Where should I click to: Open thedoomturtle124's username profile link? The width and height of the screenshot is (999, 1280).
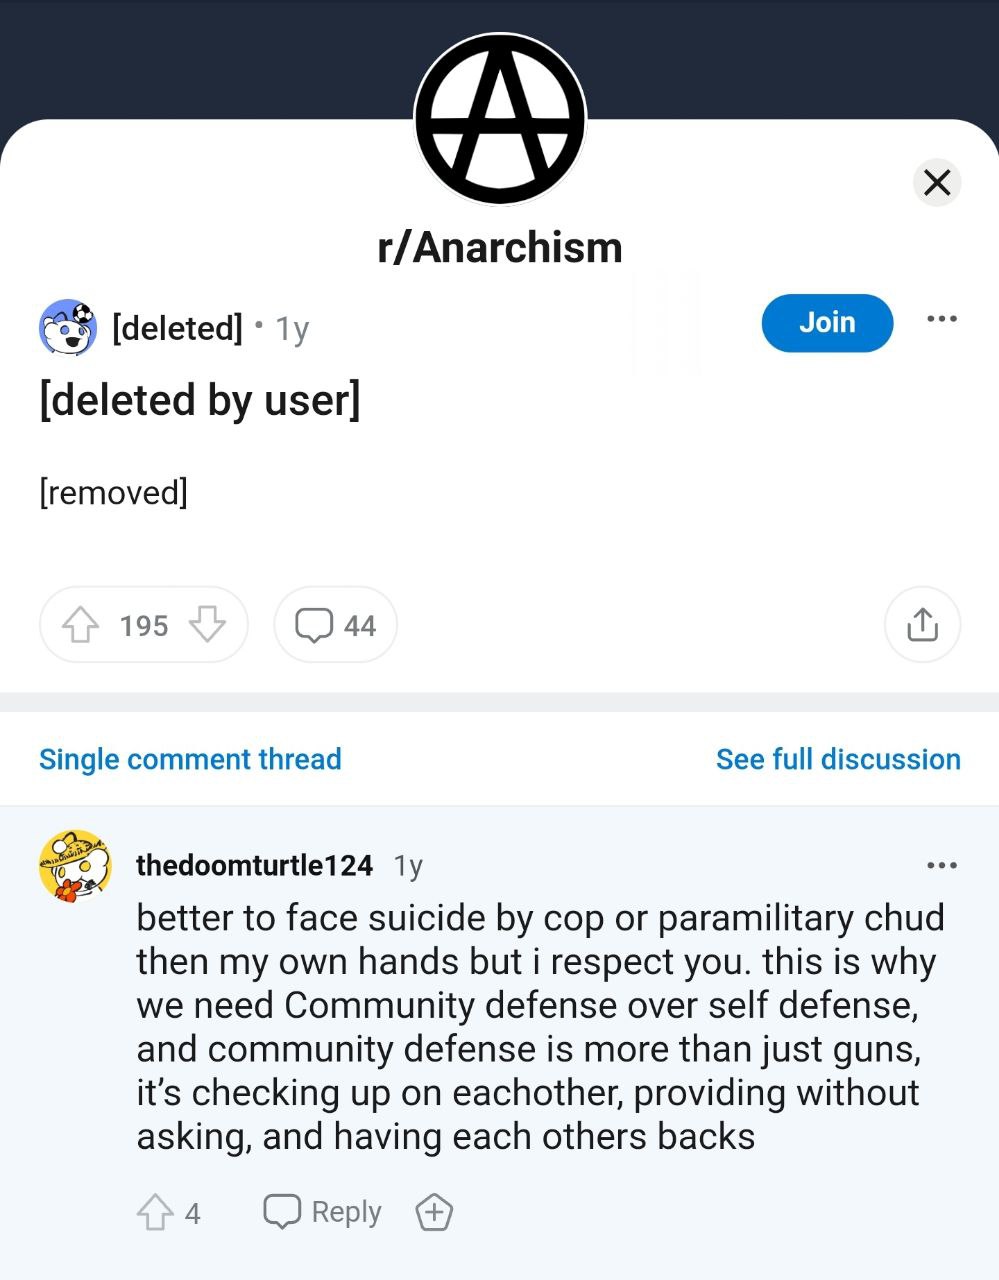[254, 865]
